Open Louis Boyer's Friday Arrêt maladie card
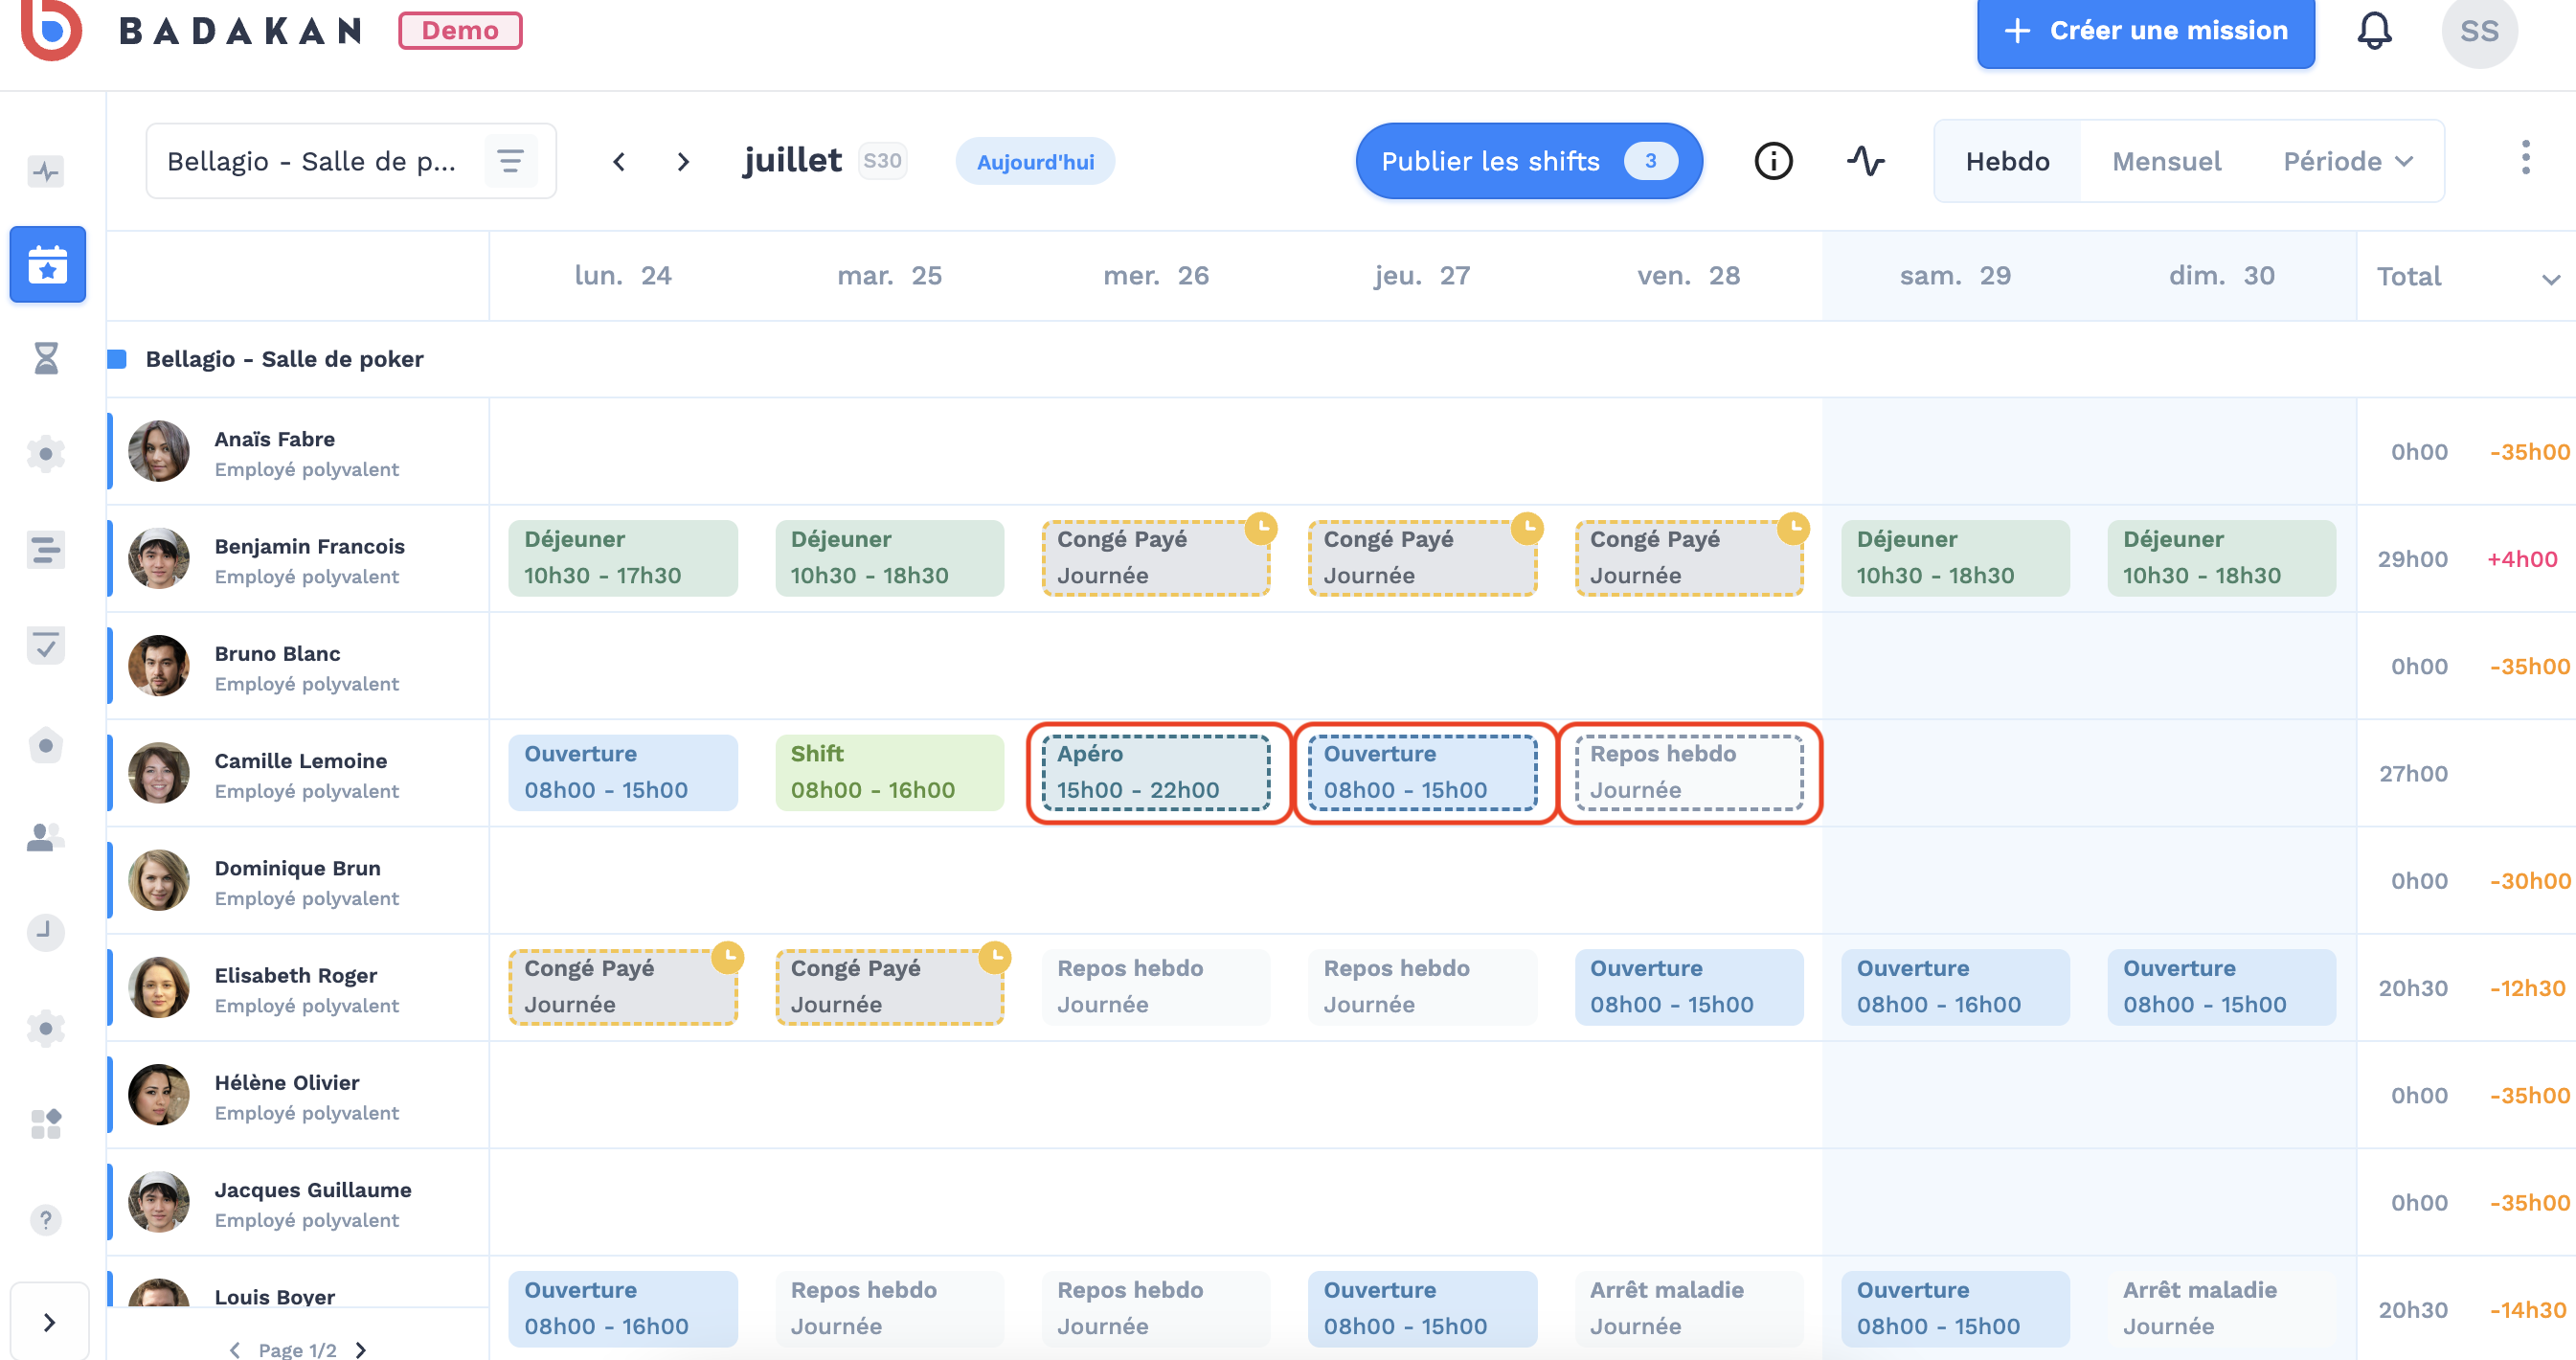This screenshot has height=1360, width=2576. 1688,1308
